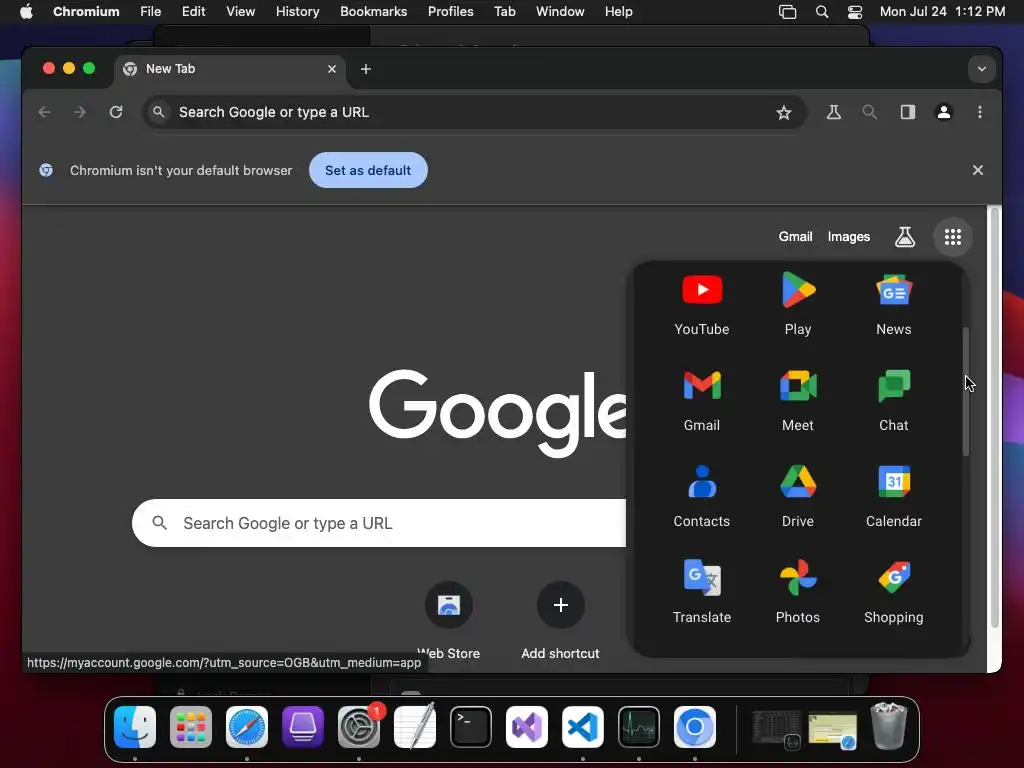Select the New Tab tab

pyautogui.click(x=231, y=69)
